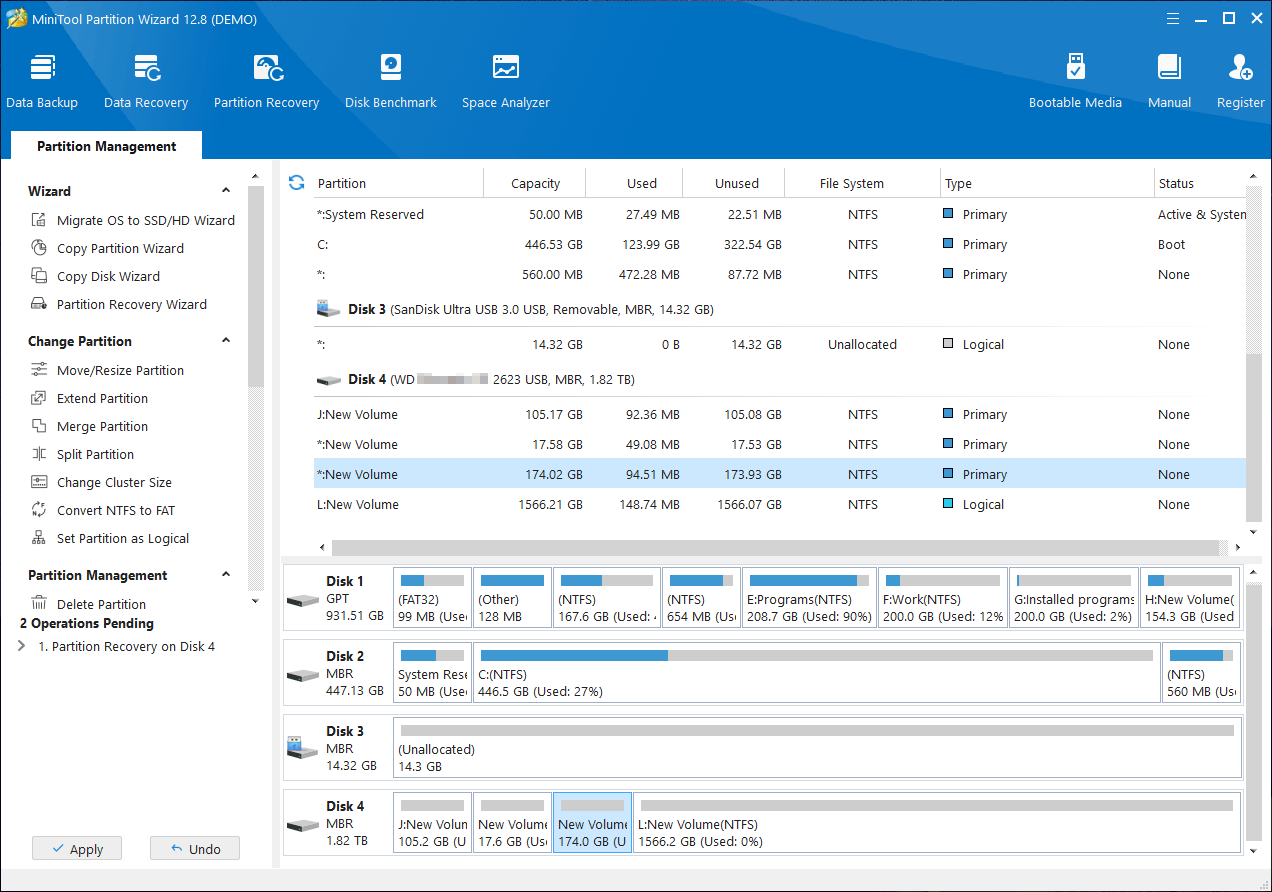Open the Manual
The width and height of the screenshot is (1272, 892).
point(1169,82)
